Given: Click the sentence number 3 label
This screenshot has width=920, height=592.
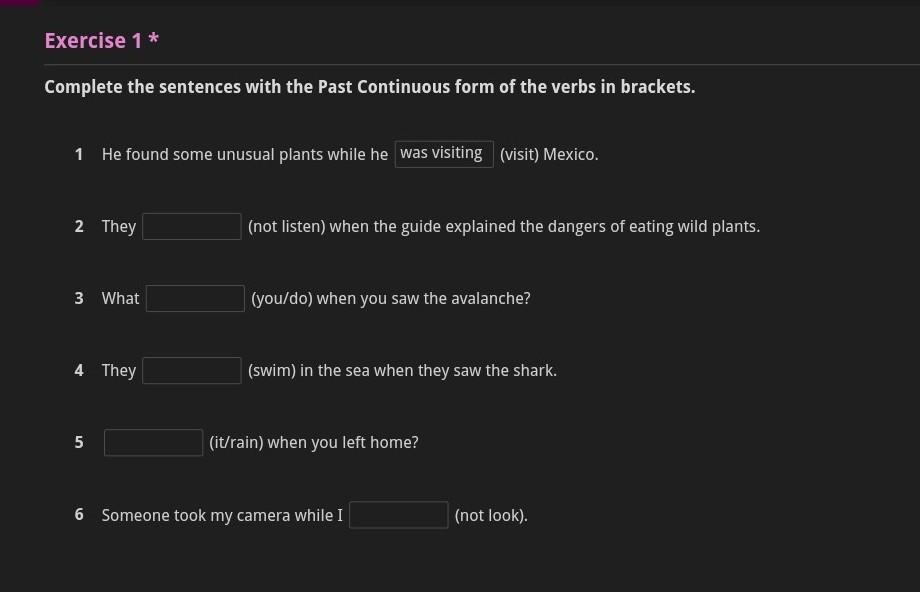Looking at the screenshot, I should [x=79, y=299].
